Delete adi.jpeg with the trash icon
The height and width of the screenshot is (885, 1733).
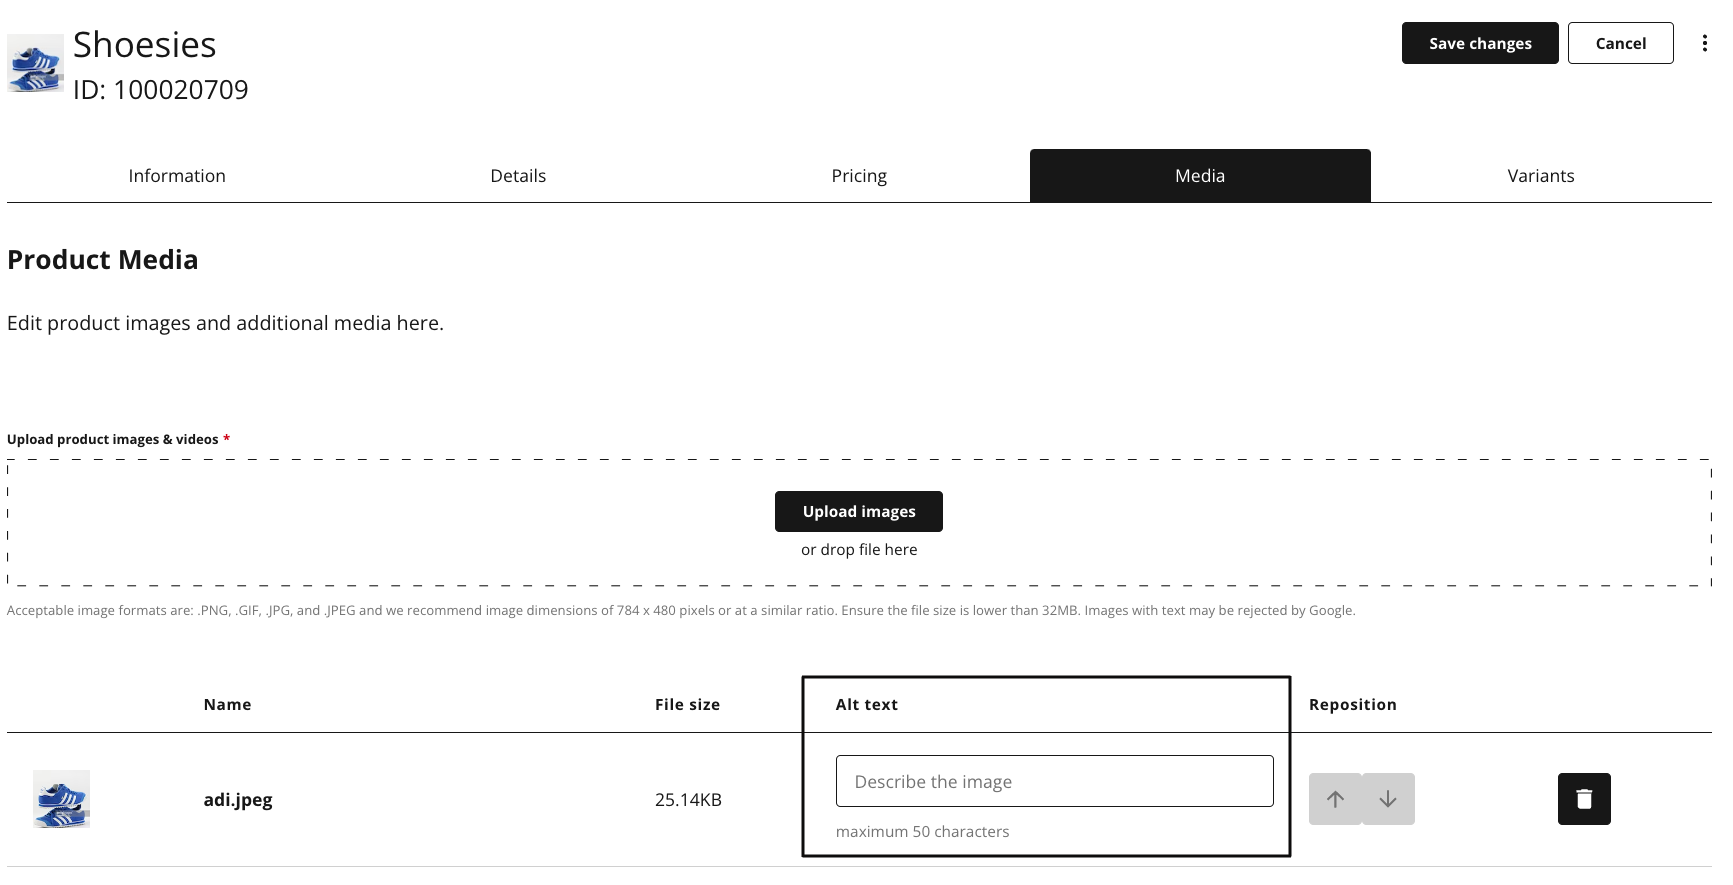click(x=1584, y=799)
